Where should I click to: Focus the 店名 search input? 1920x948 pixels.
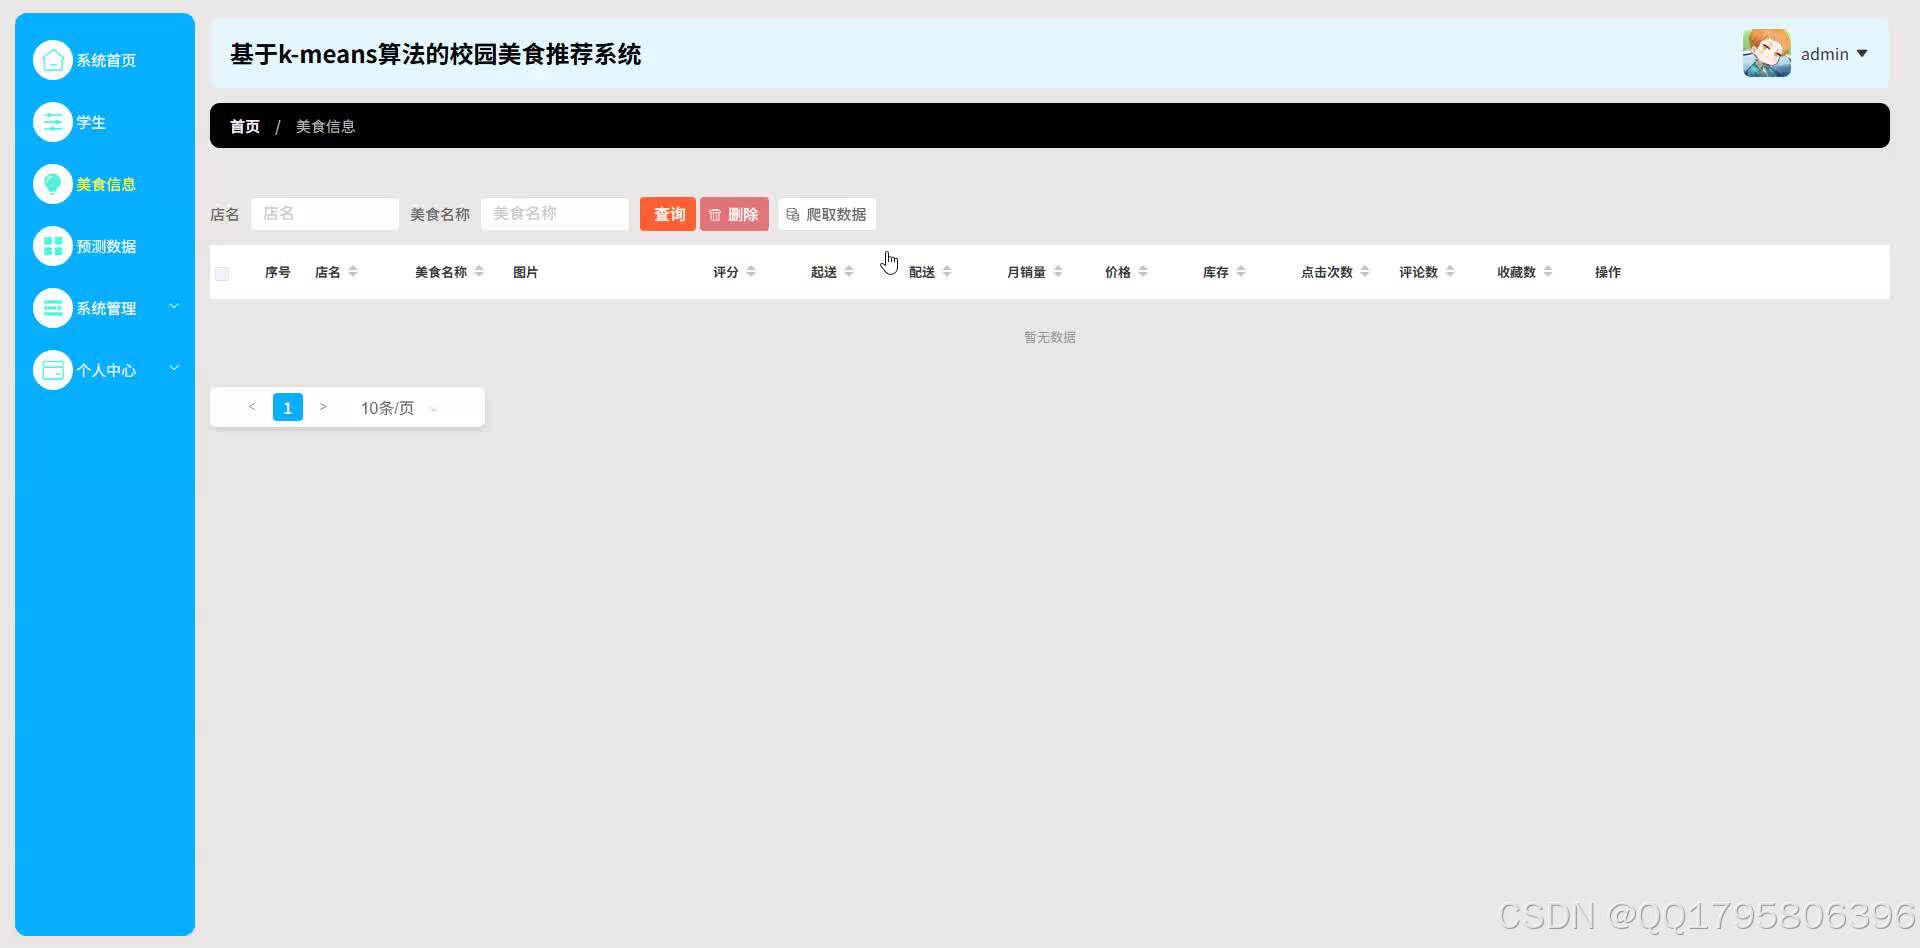click(x=325, y=214)
